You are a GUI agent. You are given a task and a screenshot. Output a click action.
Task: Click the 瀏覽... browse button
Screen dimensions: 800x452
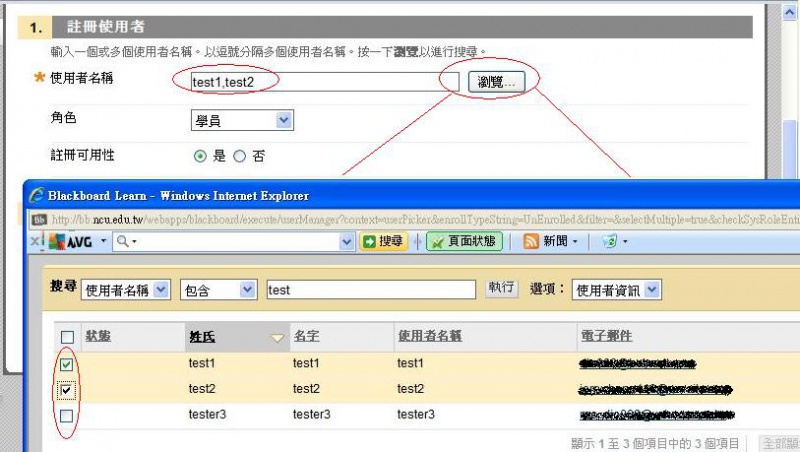[x=496, y=82]
